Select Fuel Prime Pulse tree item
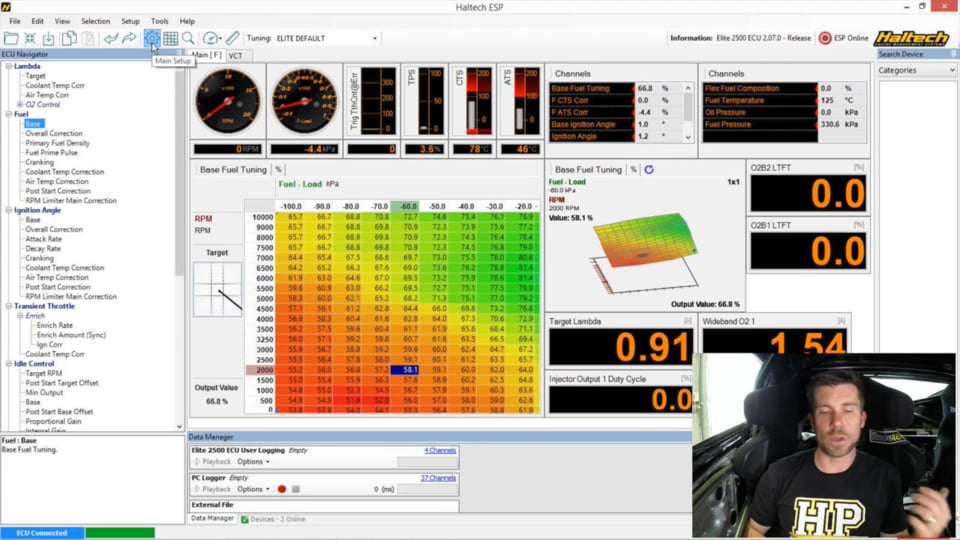 [51, 153]
